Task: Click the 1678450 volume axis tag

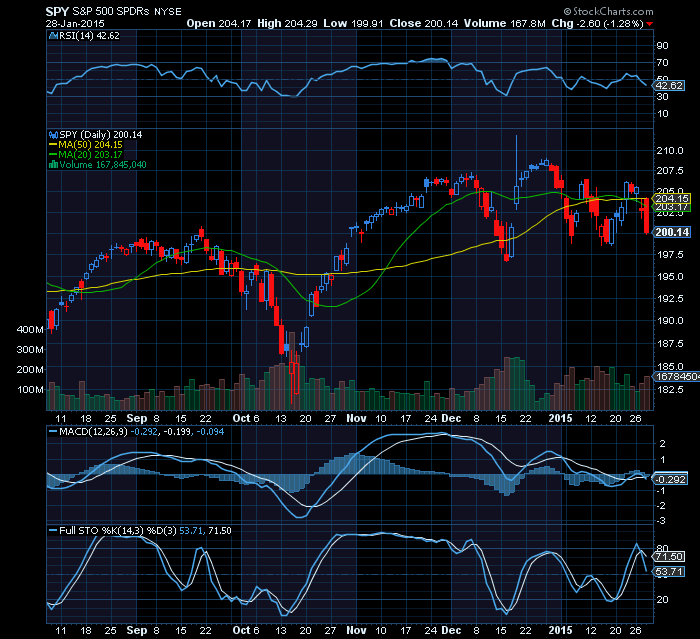Action: click(x=676, y=377)
